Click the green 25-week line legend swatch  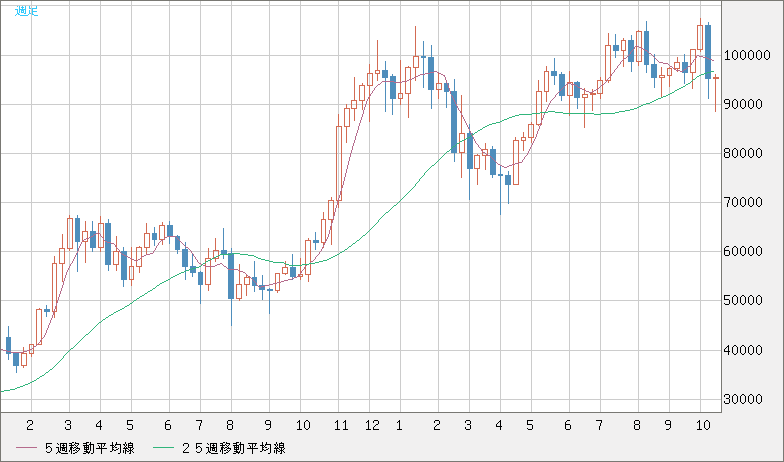pyautogui.click(x=166, y=447)
